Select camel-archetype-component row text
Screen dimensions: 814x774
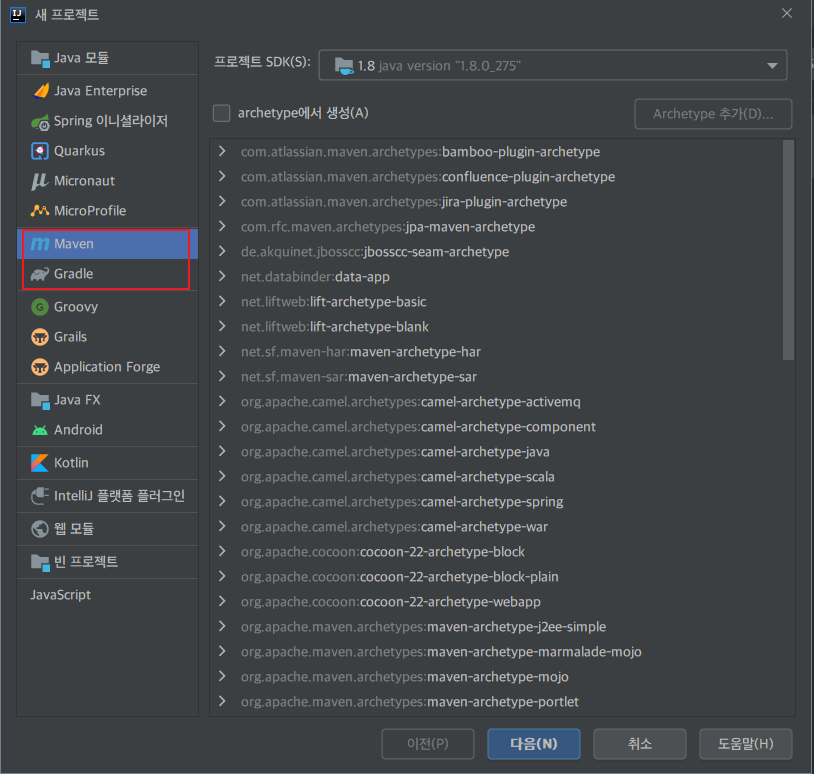(418, 427)
